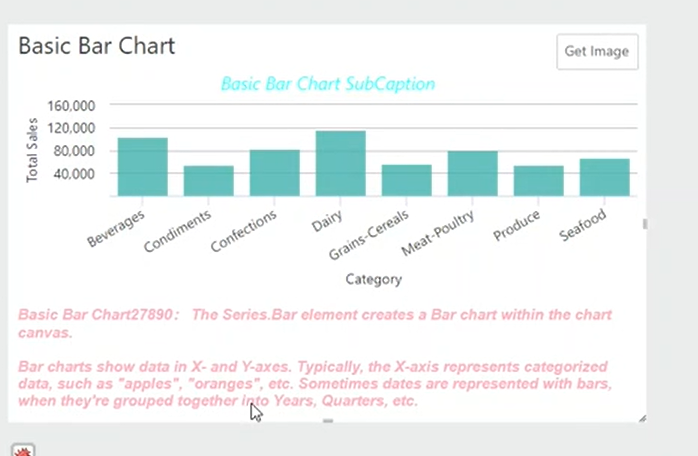Select the Seafood bar

[605, 177]
